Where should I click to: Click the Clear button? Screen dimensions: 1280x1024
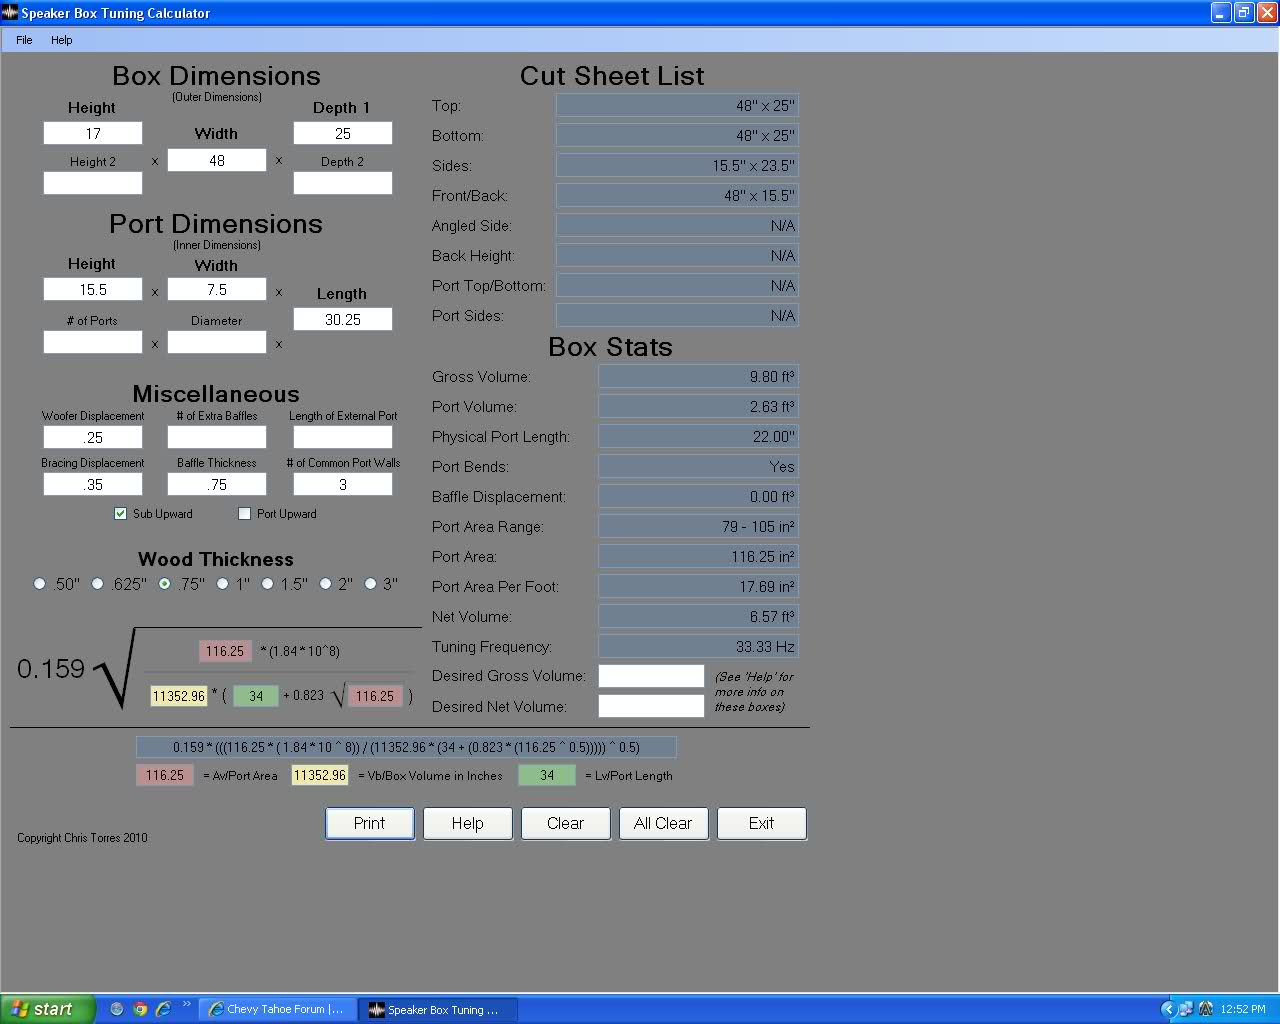565,823
